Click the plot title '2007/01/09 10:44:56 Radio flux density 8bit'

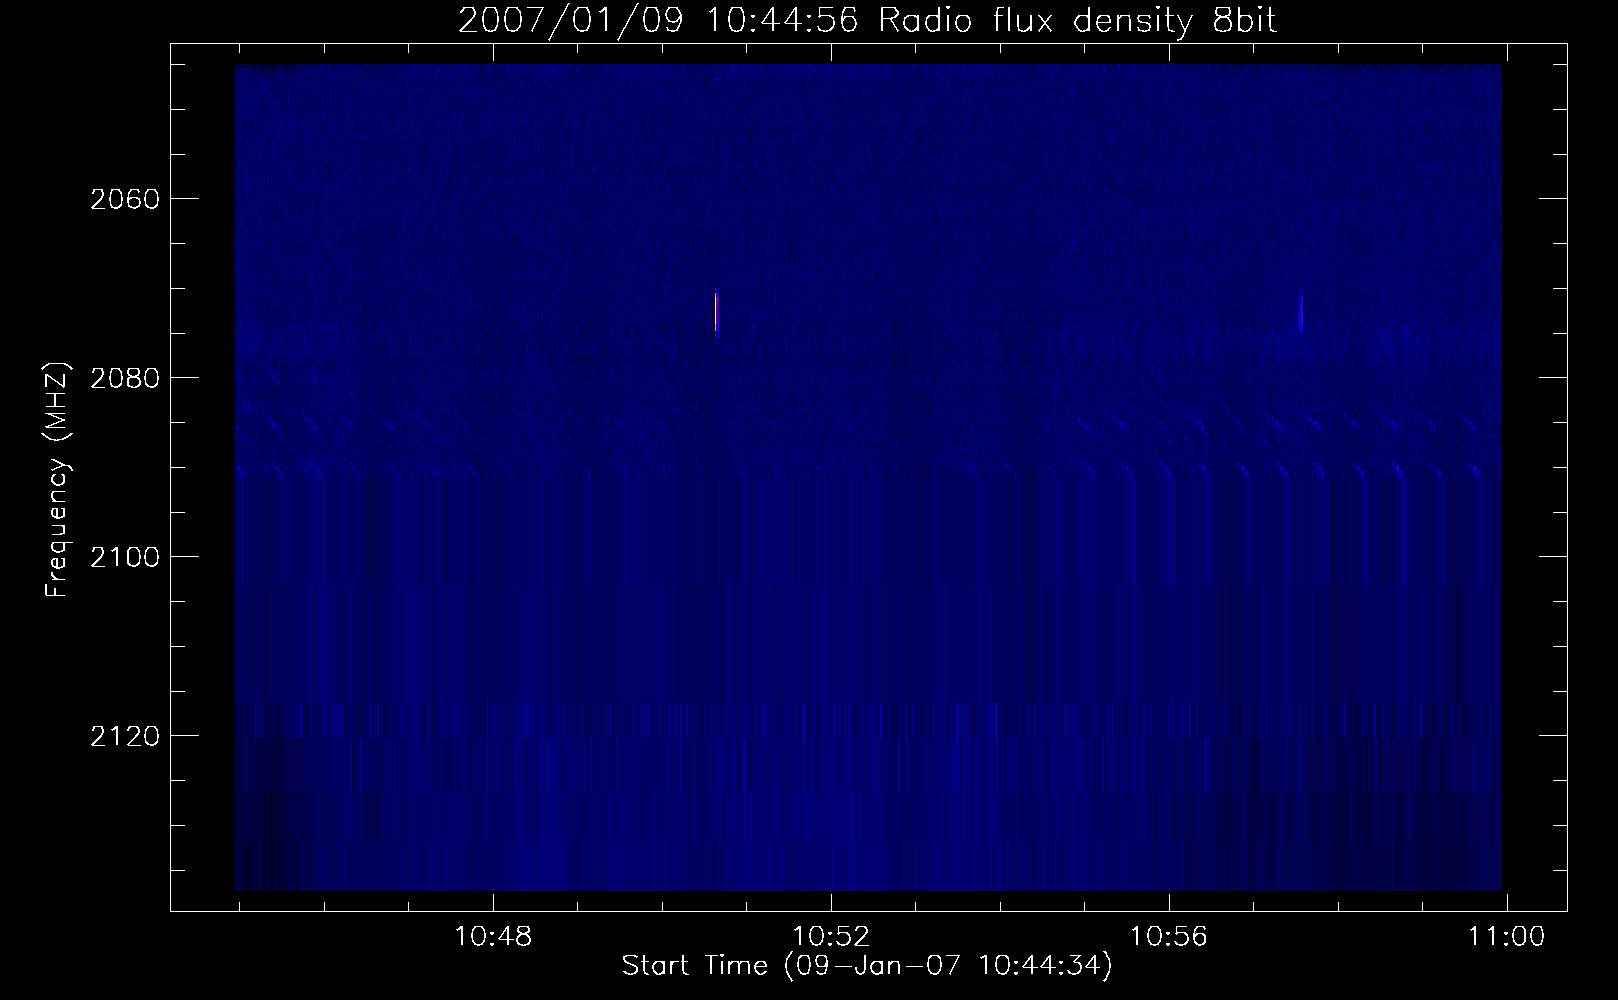point(867,20)
